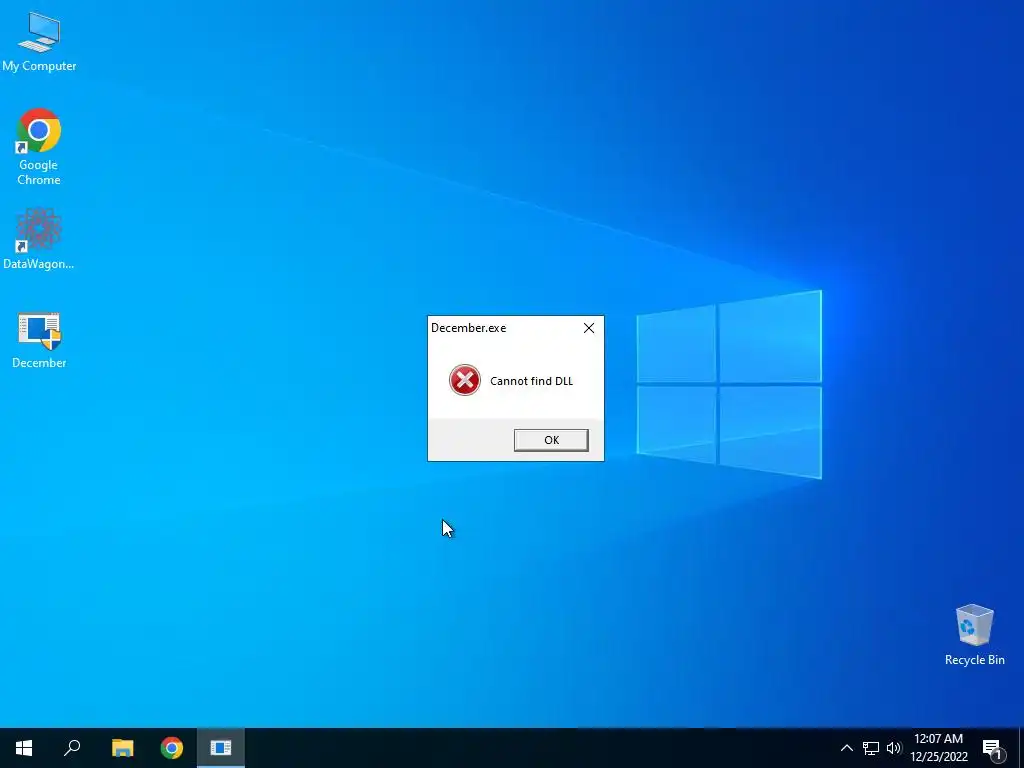The height and width of the screenshot is (768, 1024).
Task: Select the Google Chrome desktop shortcut
Action: pyautogui.click(x=39, y=147)
